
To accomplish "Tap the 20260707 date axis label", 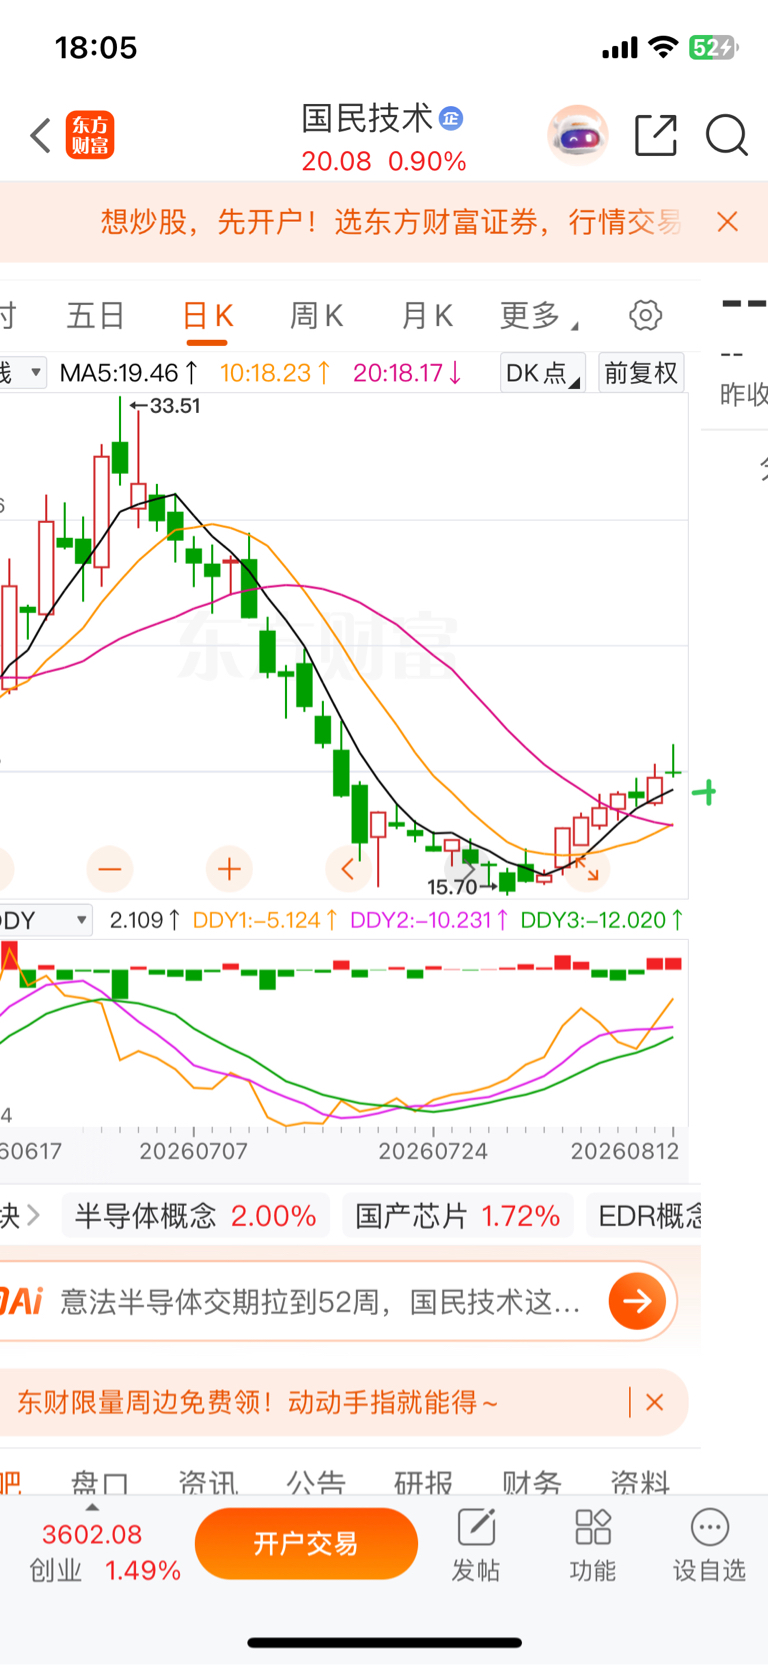I will pyautogui.click(x=193, y=1151).
